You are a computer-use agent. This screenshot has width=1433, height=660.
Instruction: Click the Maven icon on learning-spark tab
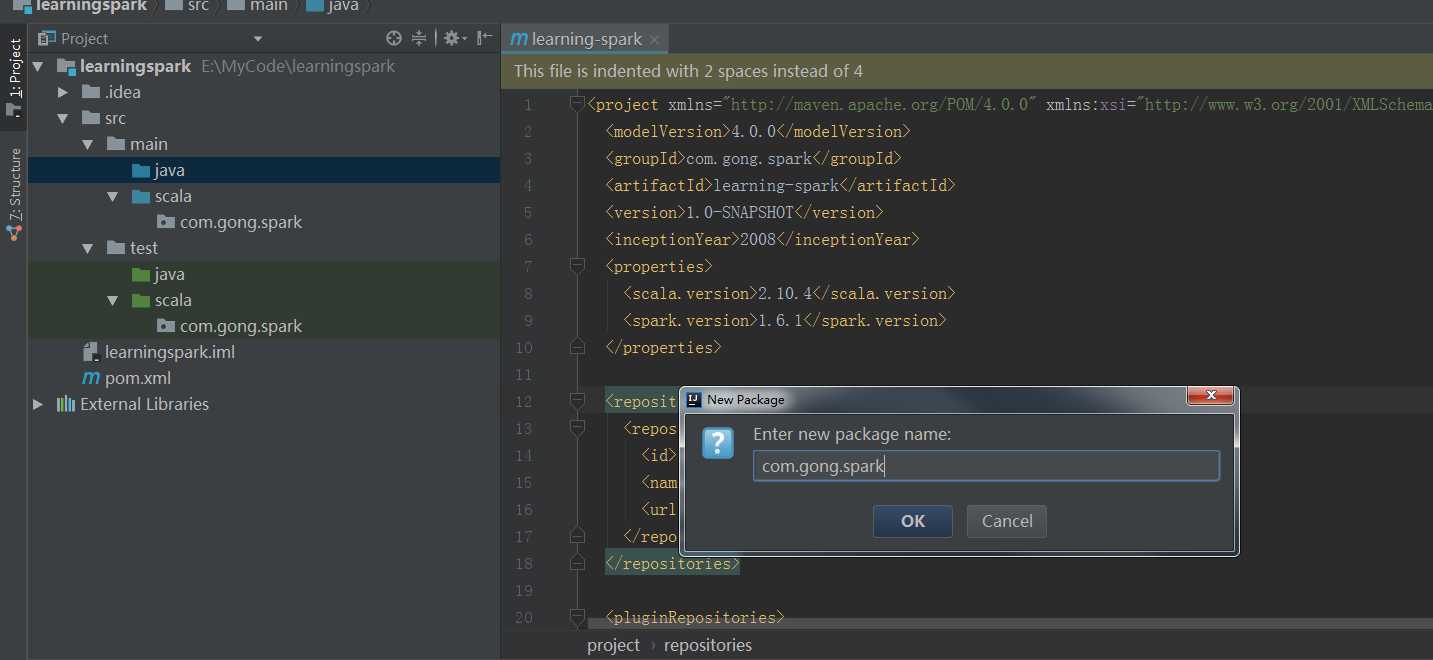(518, 39)
